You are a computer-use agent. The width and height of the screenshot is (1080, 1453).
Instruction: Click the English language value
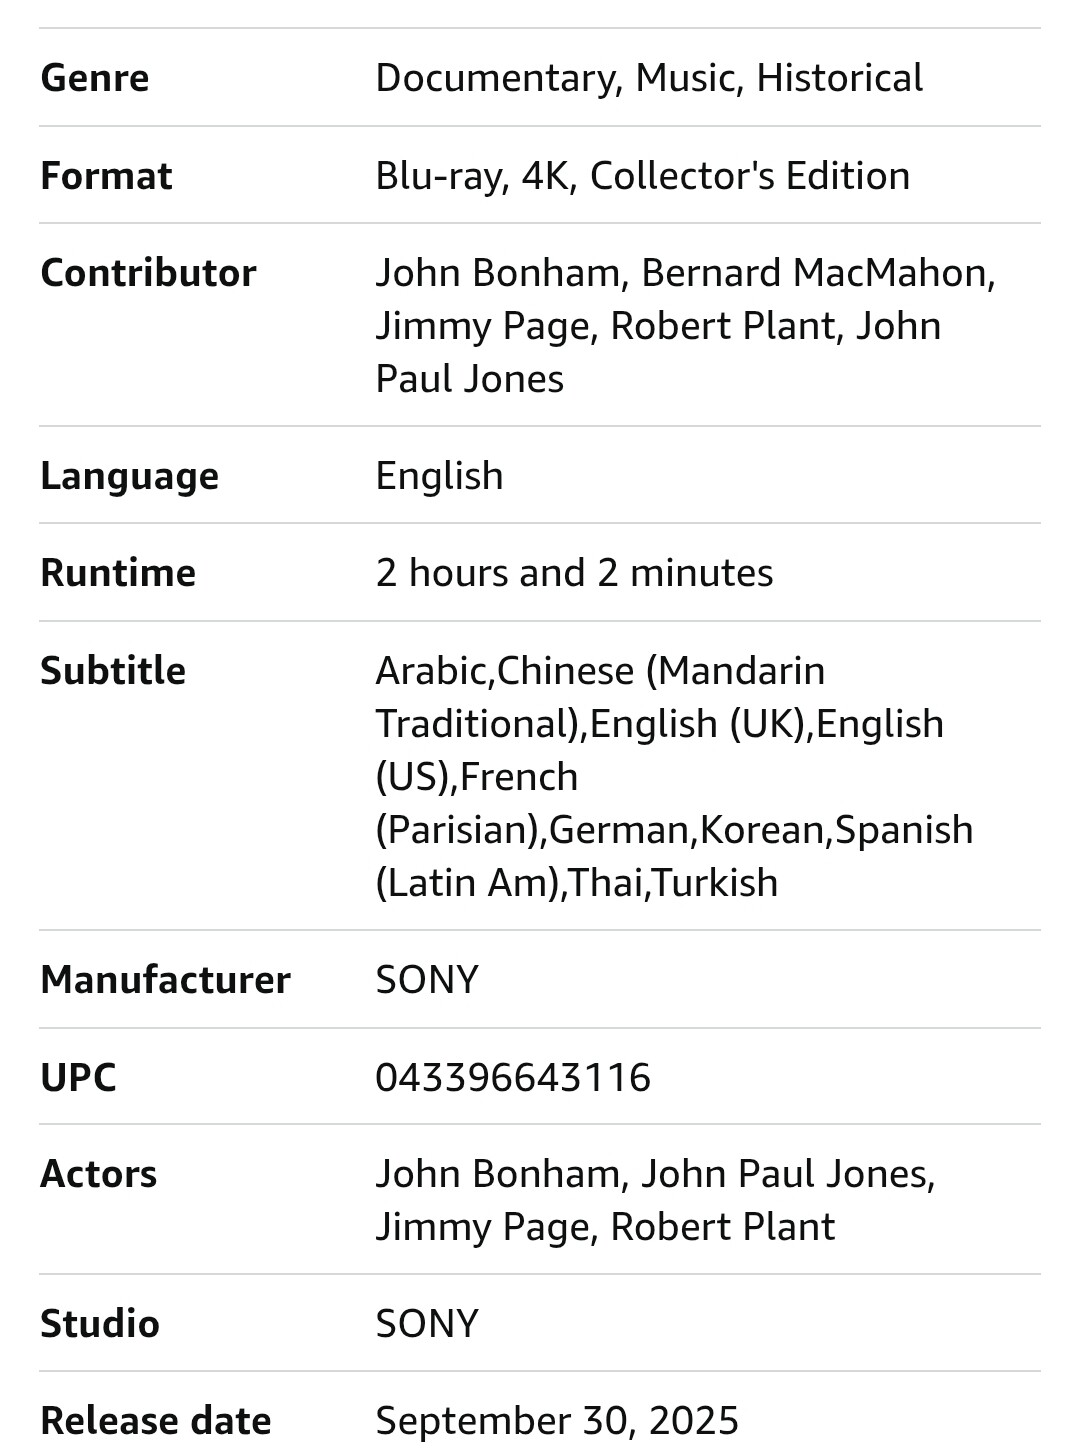[440, 476]
